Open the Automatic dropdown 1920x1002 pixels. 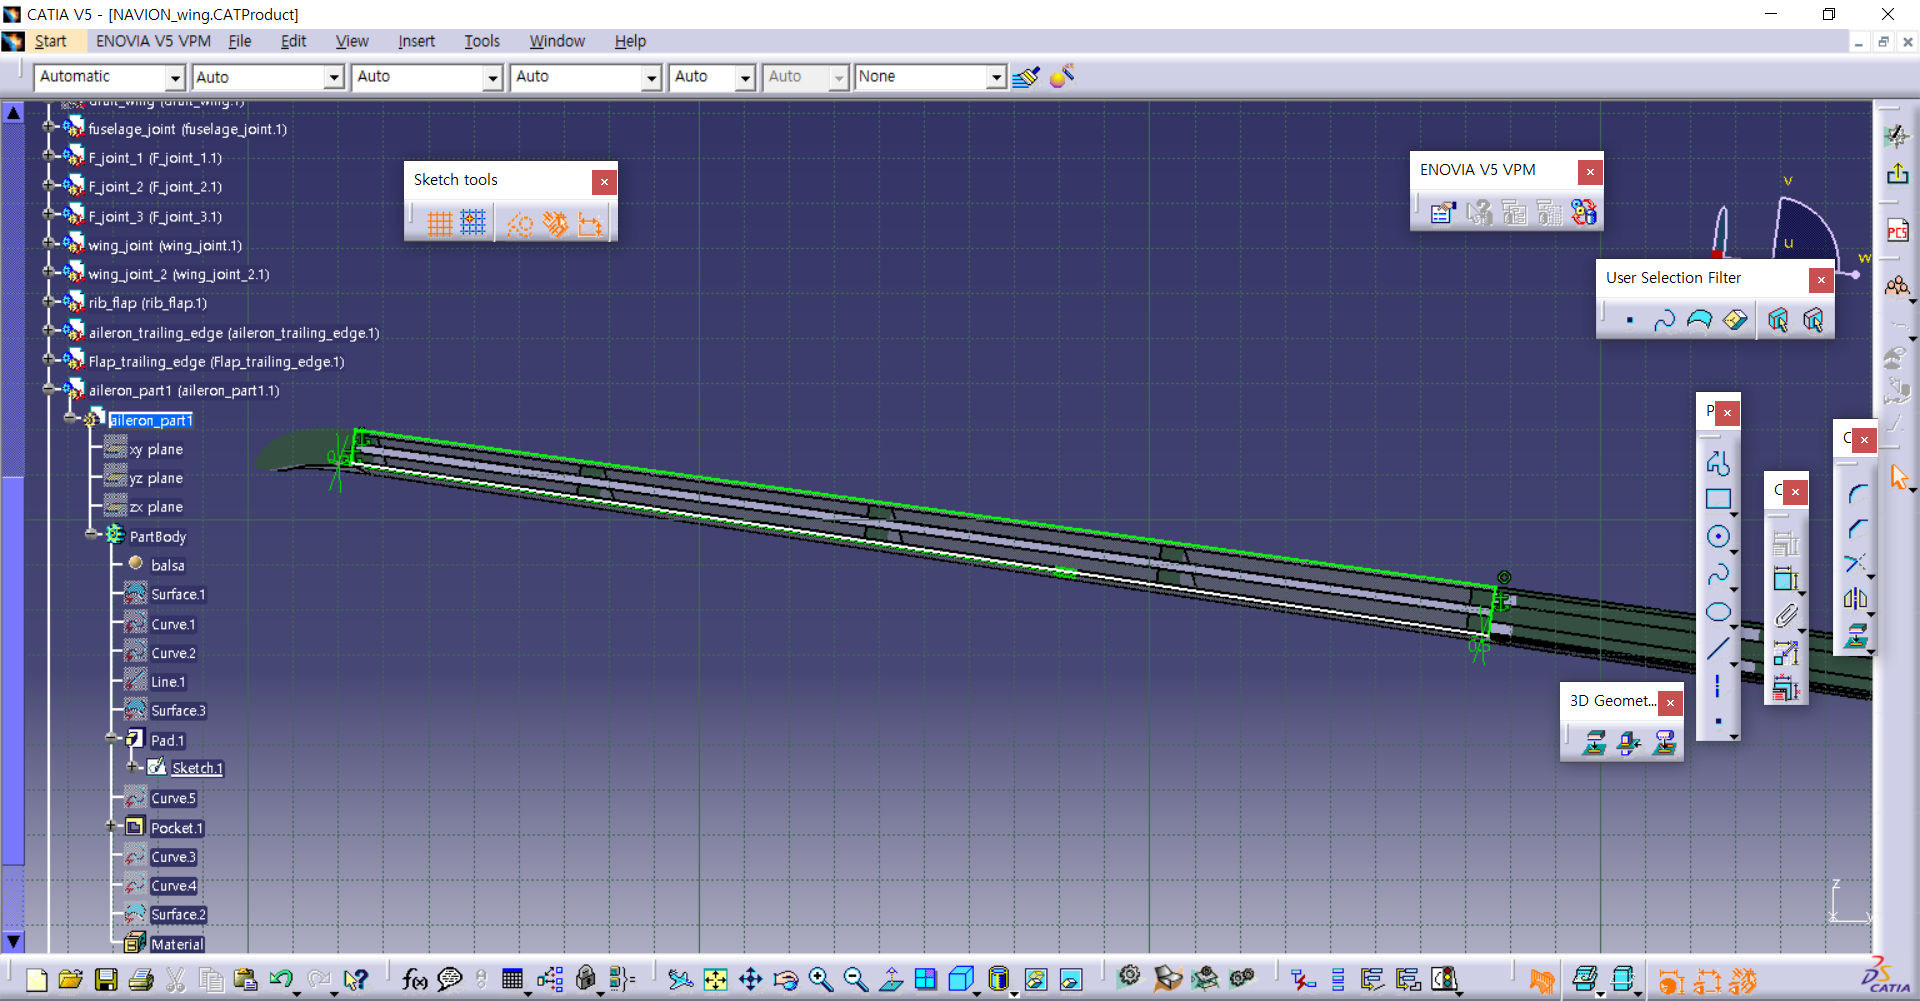(x=175, y=77)
